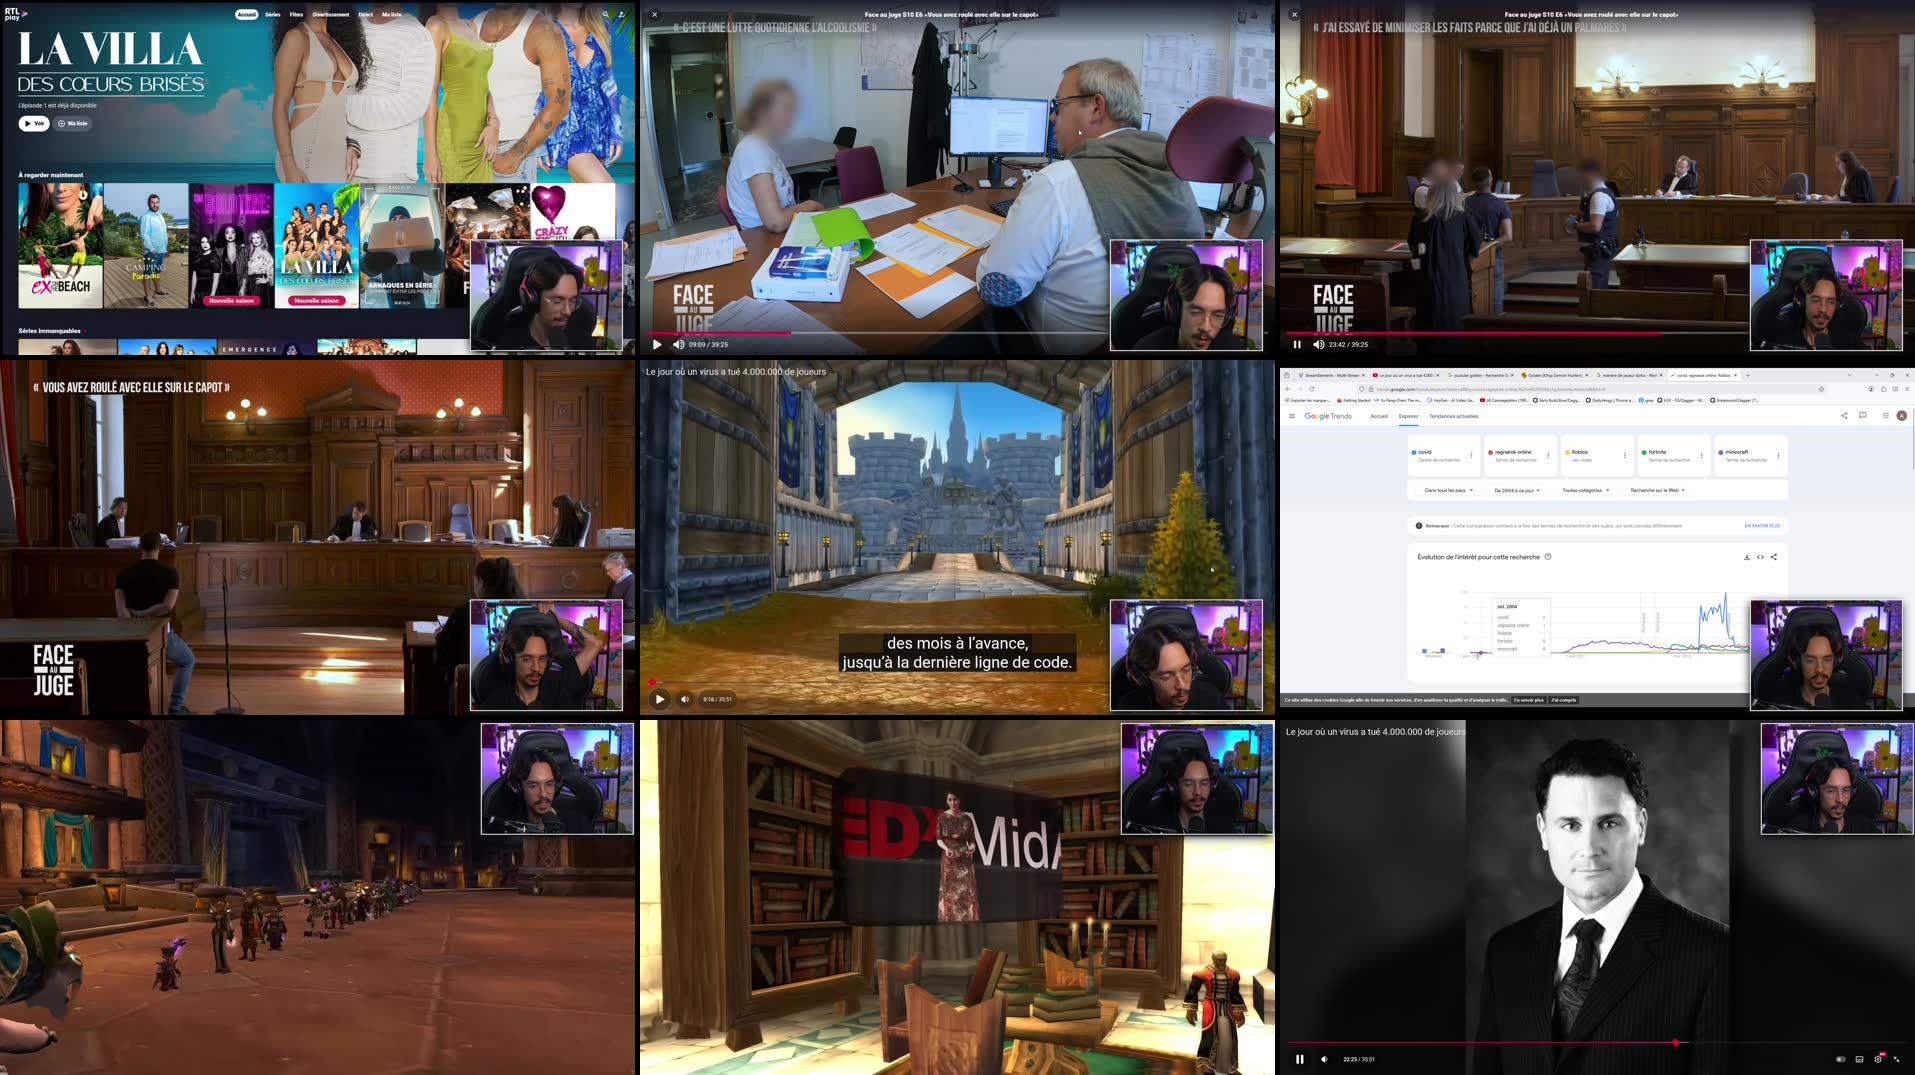This screenshot has height=1075, width=1915.
Task: Click the Google Trends share icon in header
Action: tap(1844, 416)
